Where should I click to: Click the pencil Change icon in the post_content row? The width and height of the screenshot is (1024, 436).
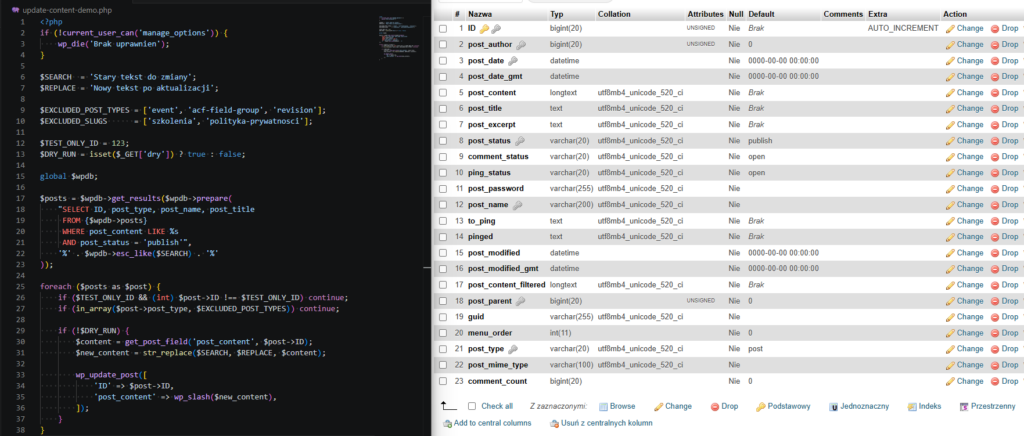click(x=950, y=93)
